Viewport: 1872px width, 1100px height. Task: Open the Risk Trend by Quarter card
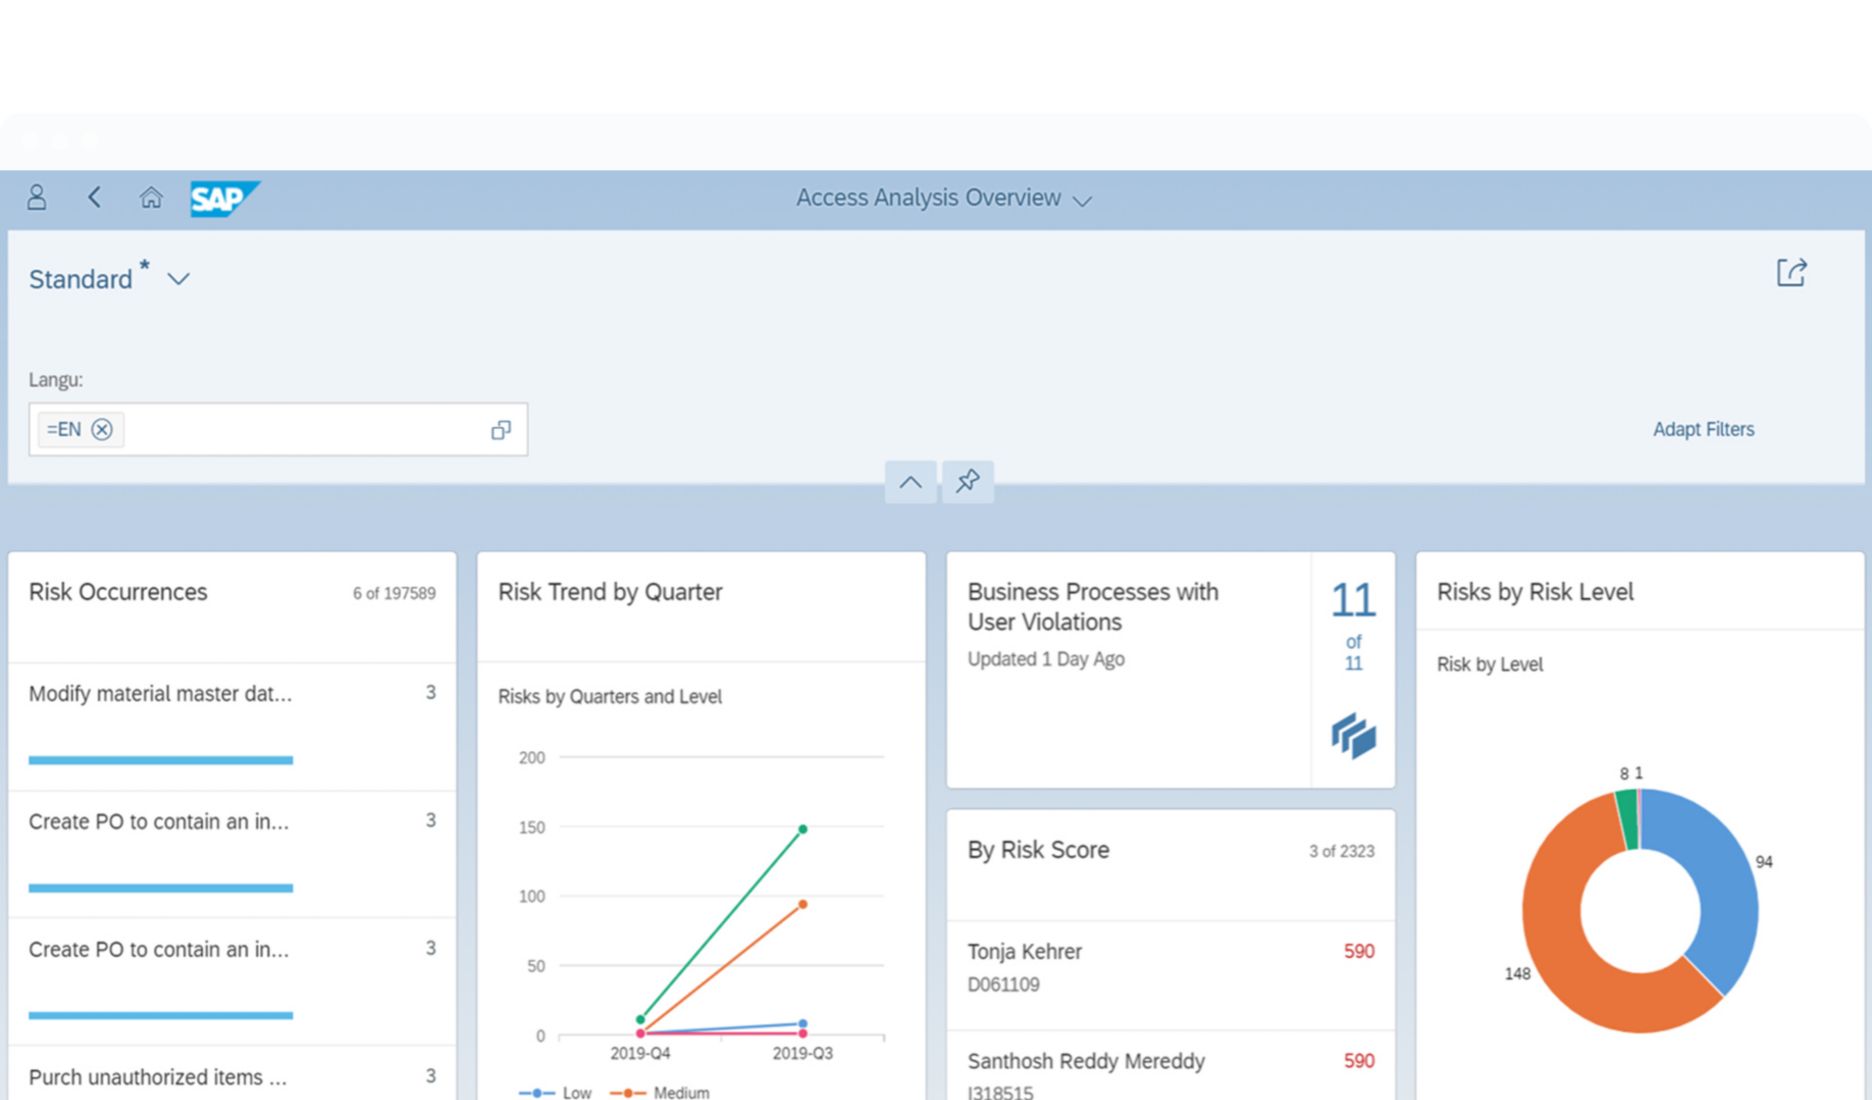tap(610, 592)
